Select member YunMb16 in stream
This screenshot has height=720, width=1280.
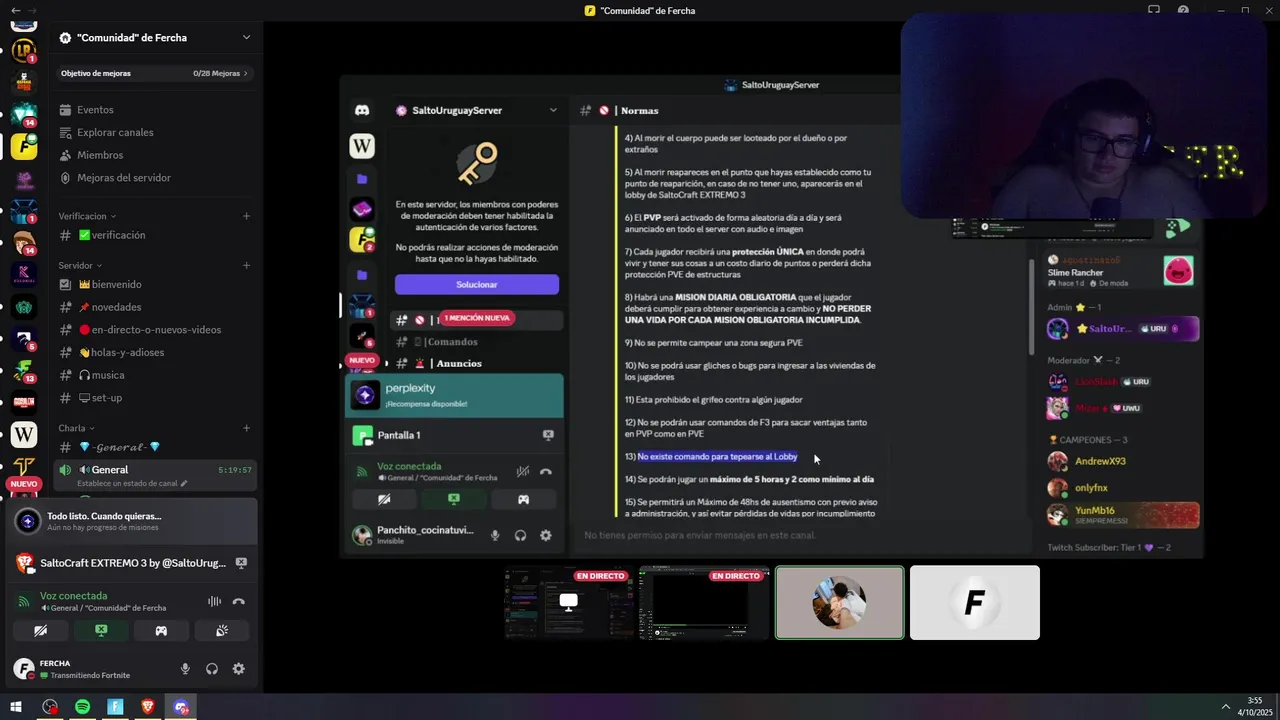(x=1122, y=515)
